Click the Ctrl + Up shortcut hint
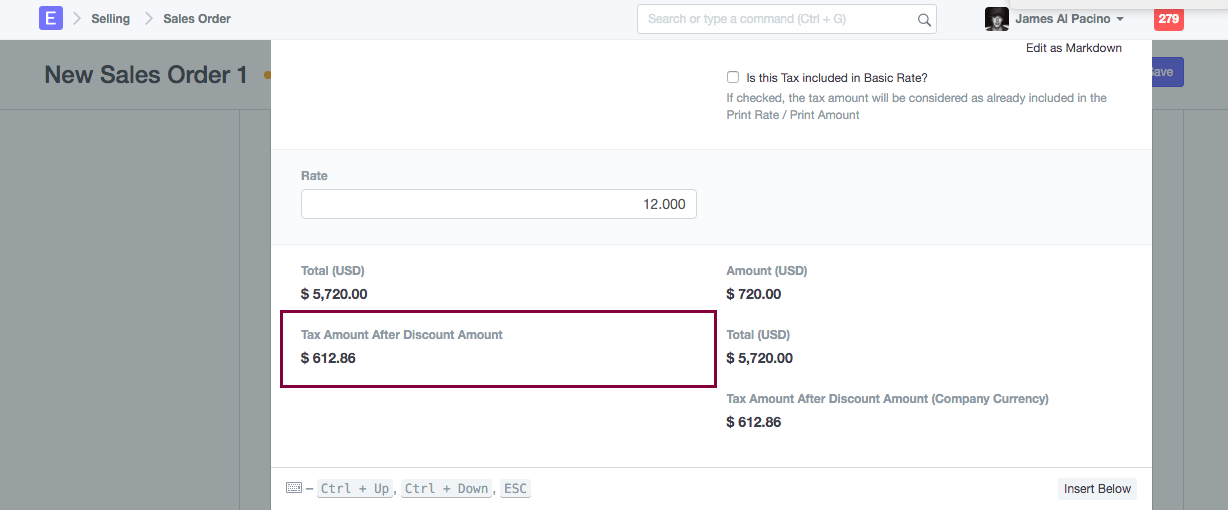This screenshot has height=510, width=1228. point(355,489)
